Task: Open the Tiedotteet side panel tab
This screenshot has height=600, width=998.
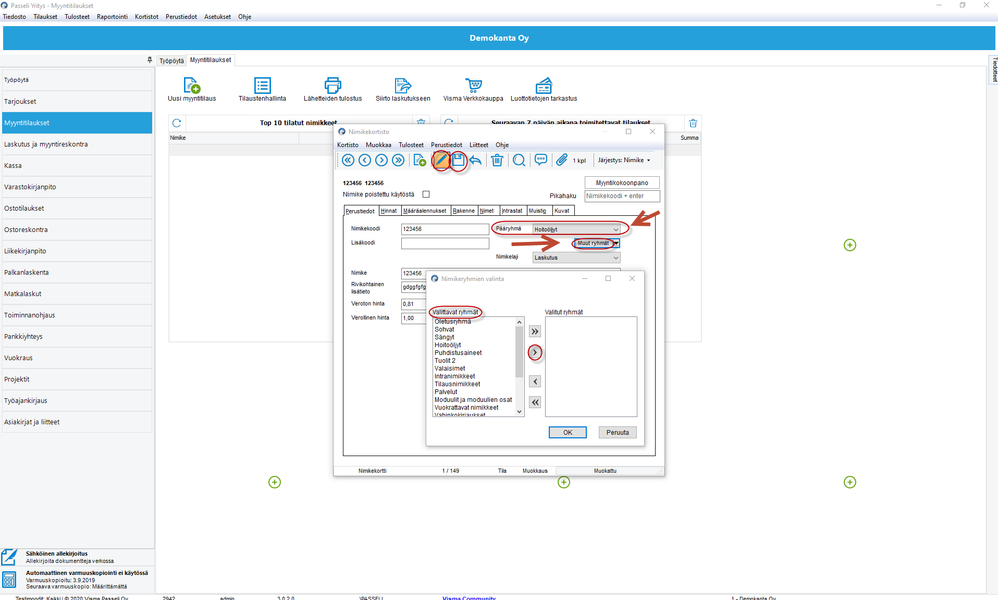Action: (993, 70)
